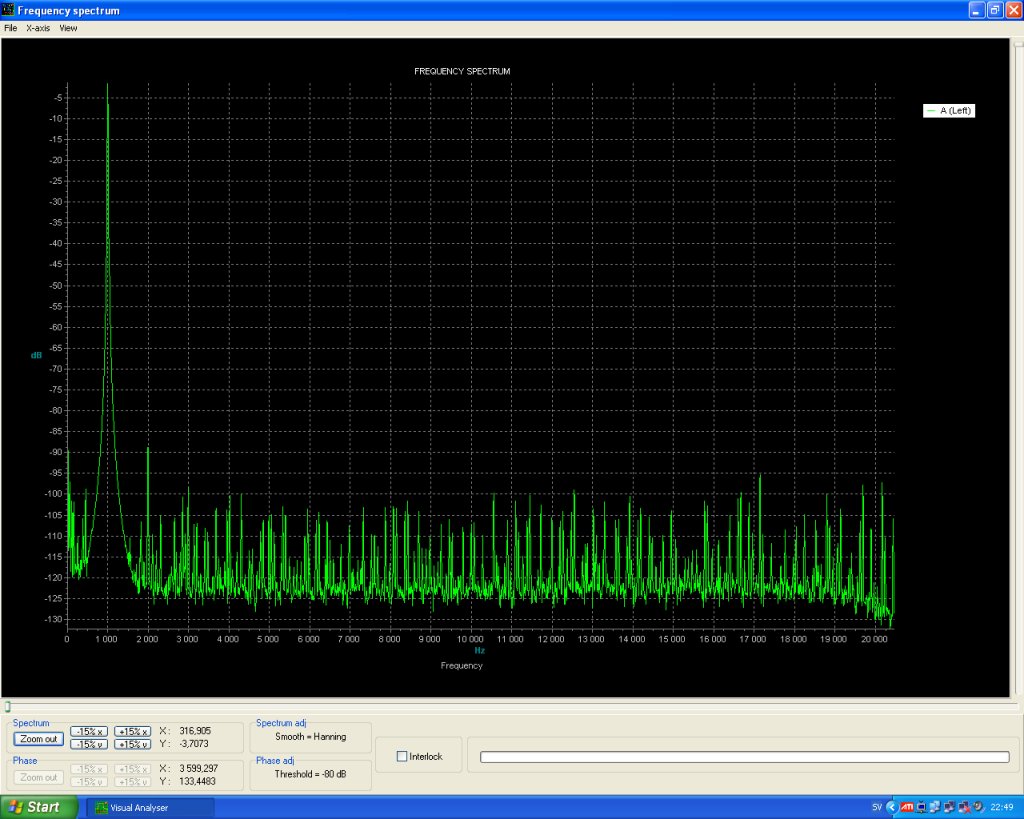Select Visual Analyser taskbar button
1024x819 pixels.
coord(150,807)
